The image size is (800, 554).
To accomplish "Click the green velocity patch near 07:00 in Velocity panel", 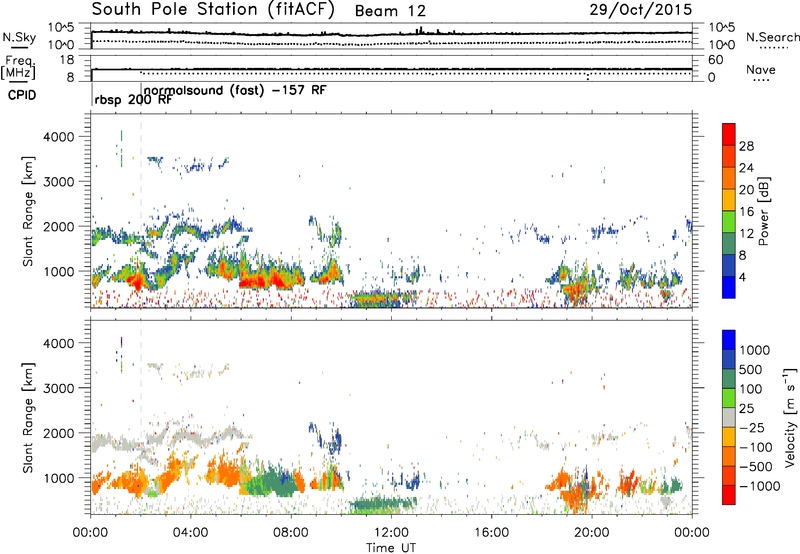I will (x=270, y=482).
